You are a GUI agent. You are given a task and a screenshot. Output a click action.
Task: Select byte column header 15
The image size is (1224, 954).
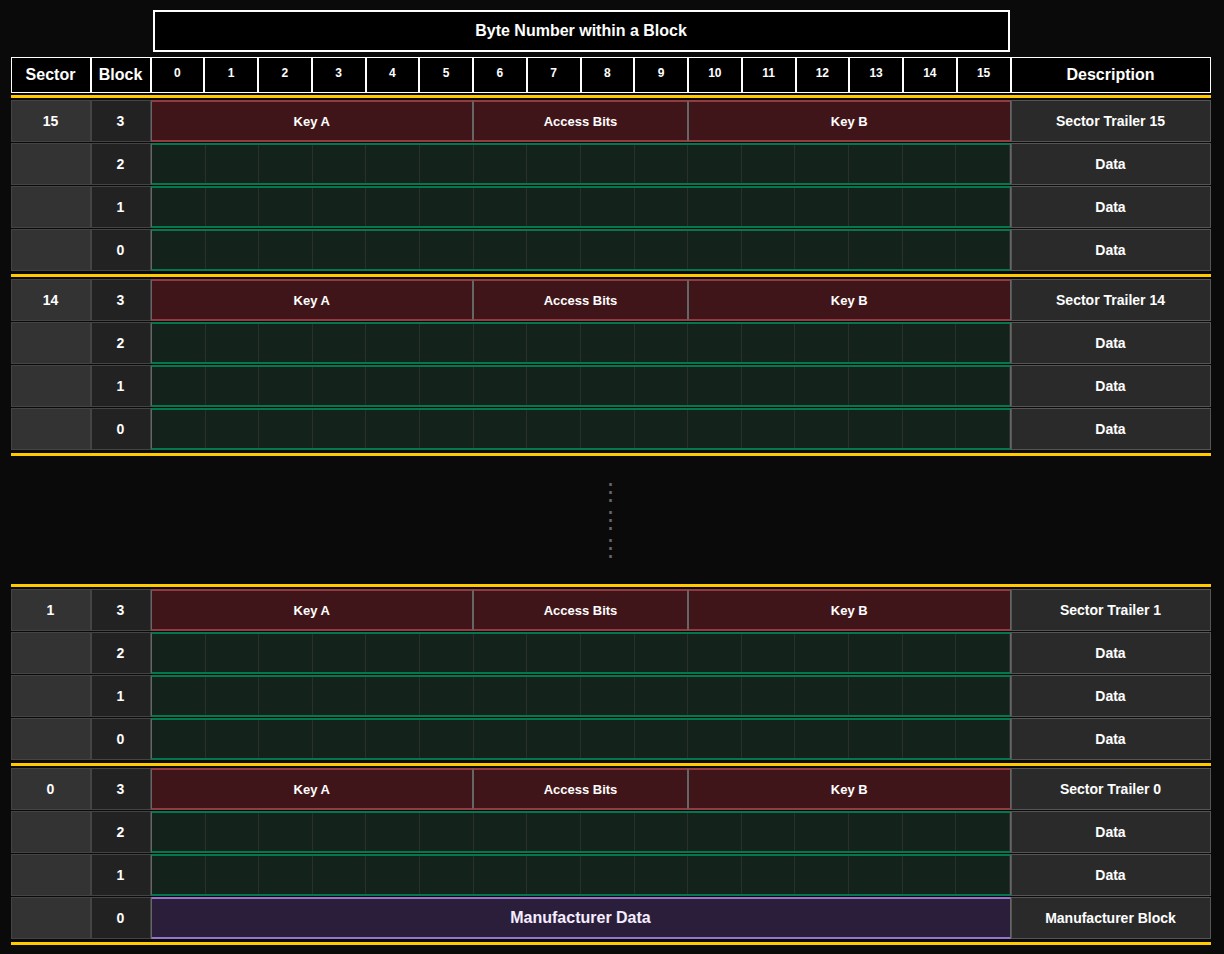tap(983, 74)
